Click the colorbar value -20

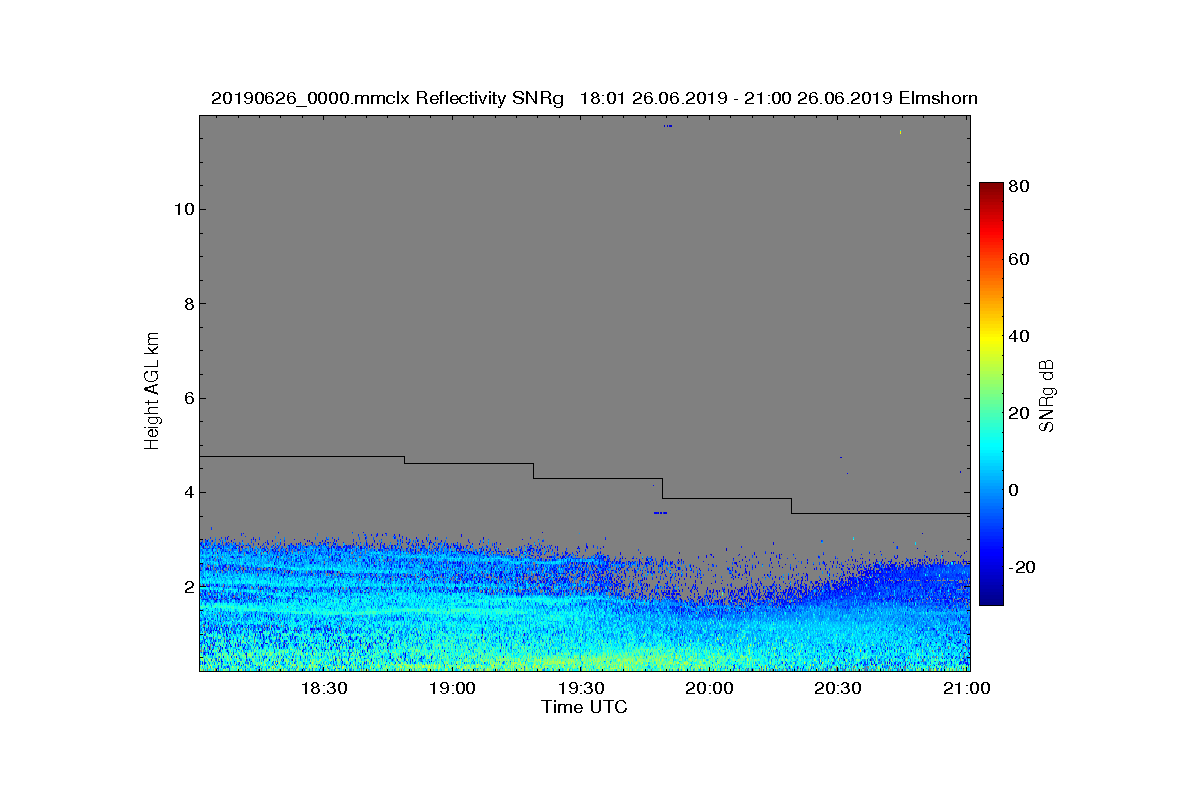pyautogui.click(x=1022, y=567)
